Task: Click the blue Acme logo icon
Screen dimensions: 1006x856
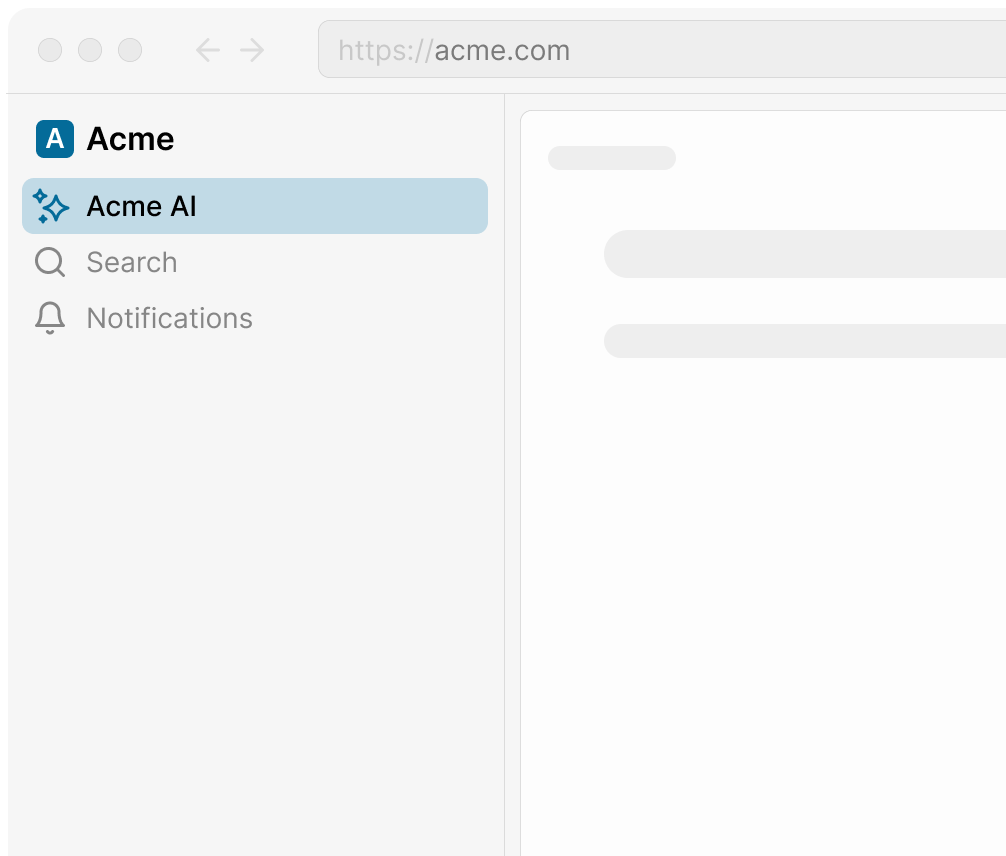Action: pyautogui.click(x=55, y=139)
